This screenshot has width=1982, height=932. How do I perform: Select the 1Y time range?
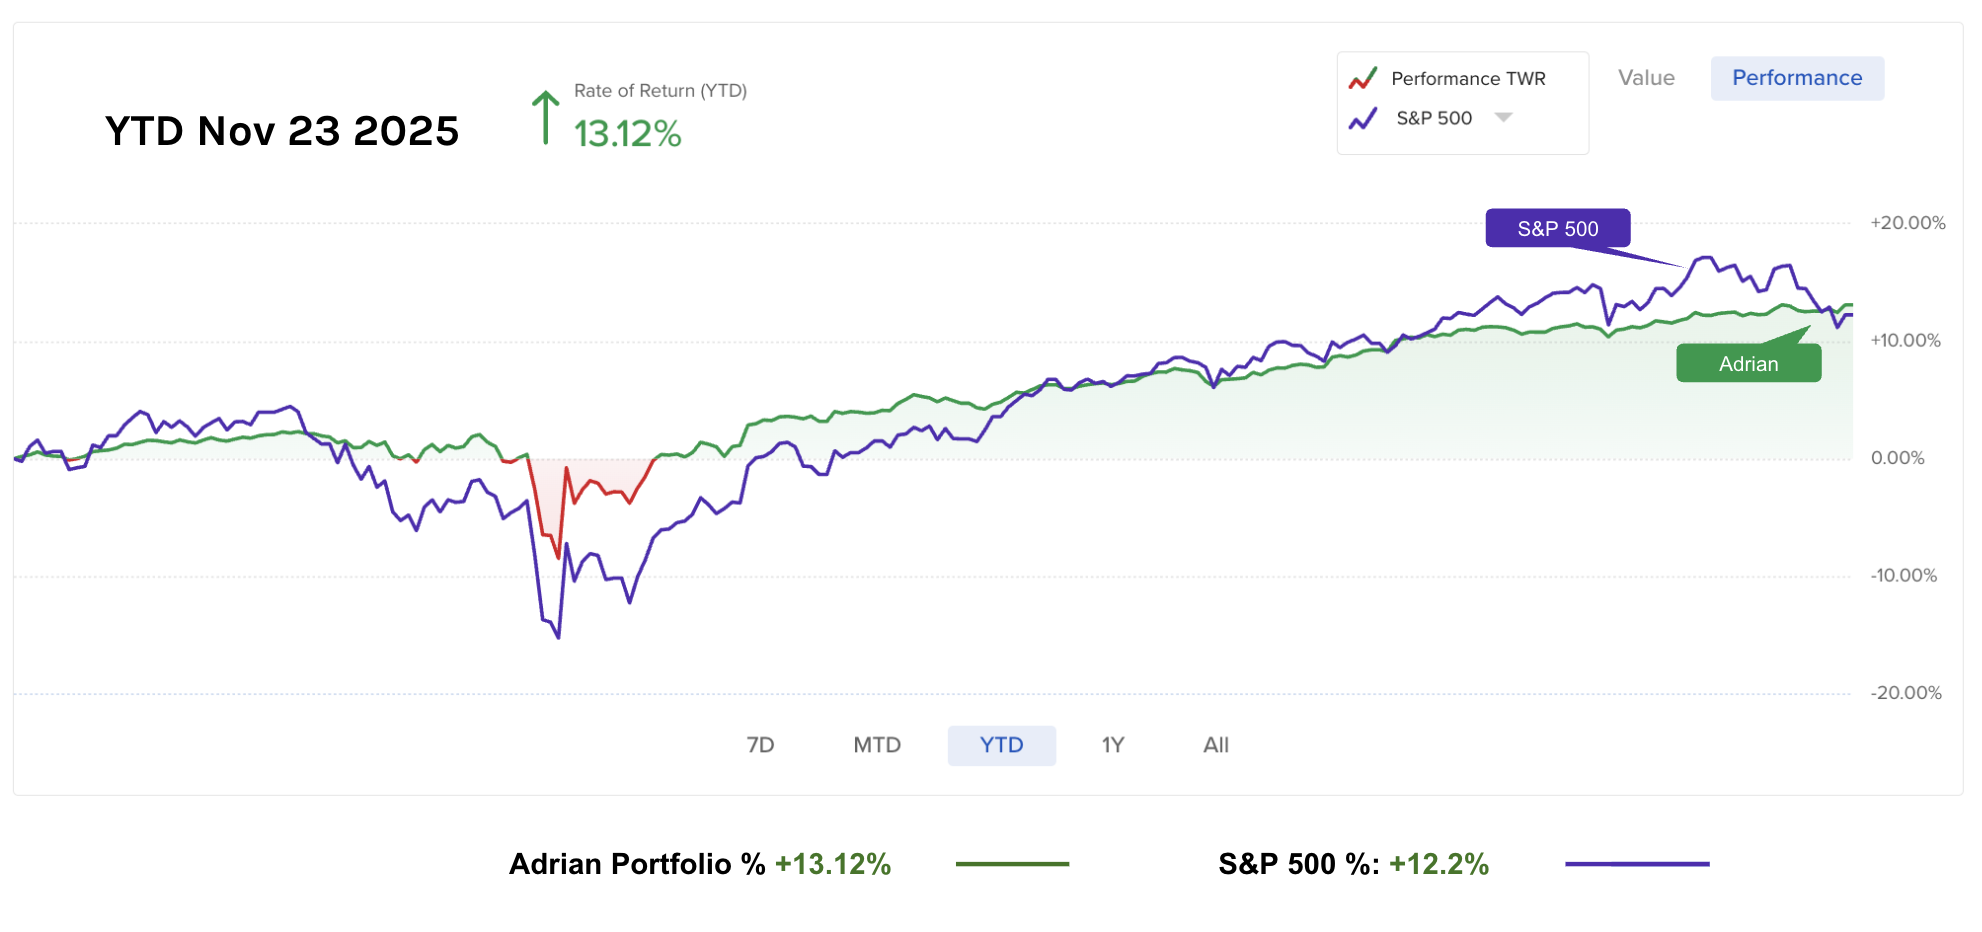[x=1113, y=745]
